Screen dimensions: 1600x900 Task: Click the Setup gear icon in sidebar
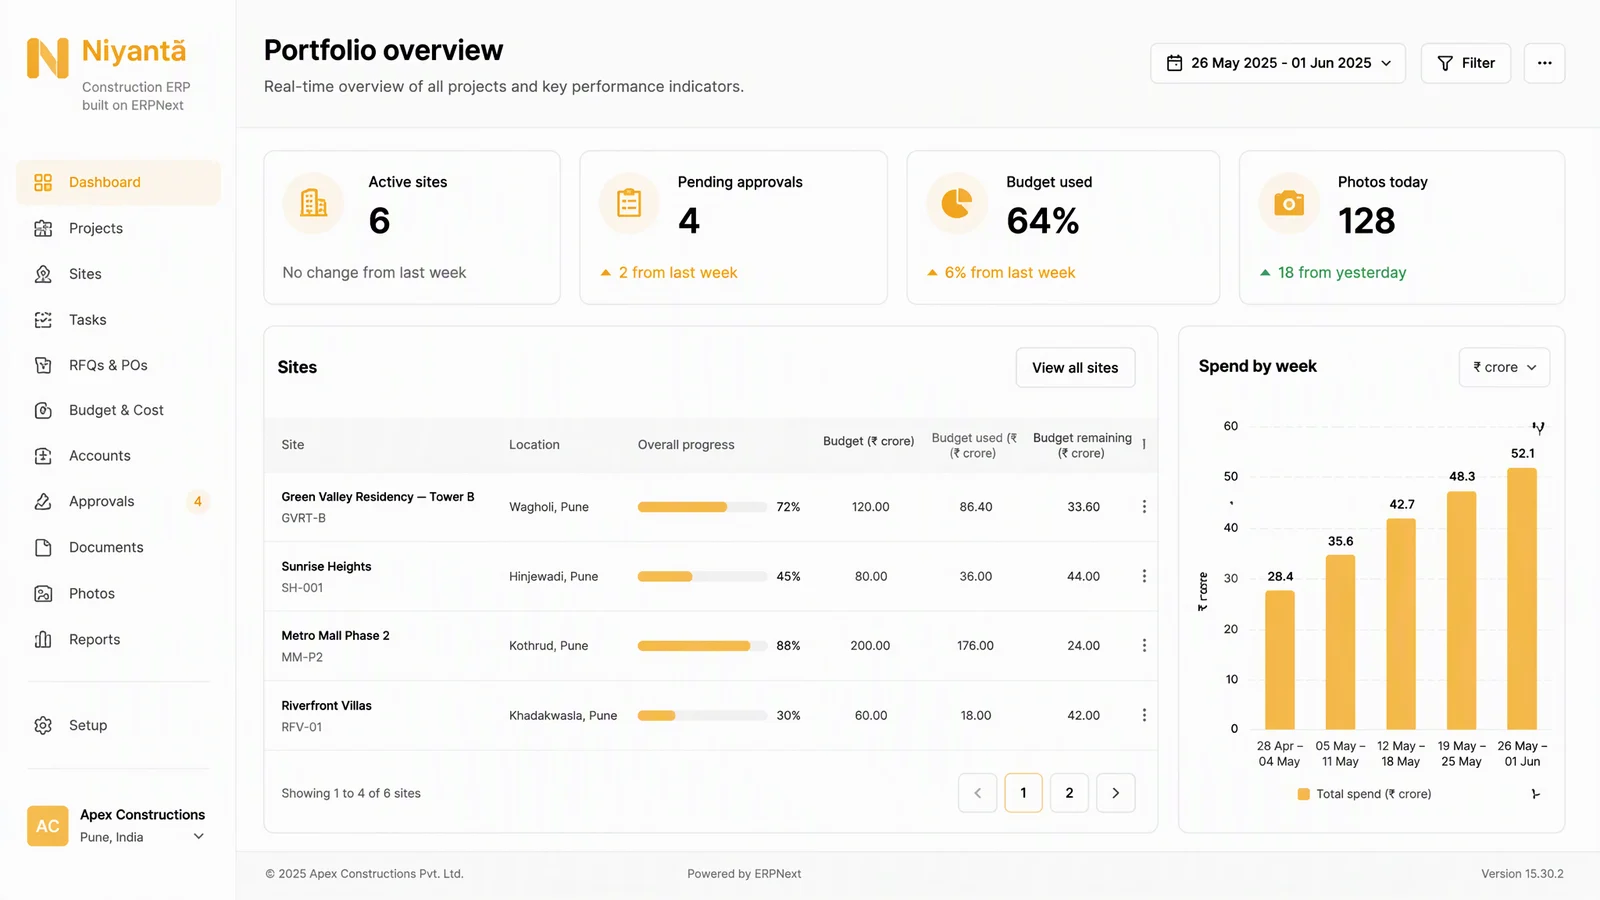point(43,725)
